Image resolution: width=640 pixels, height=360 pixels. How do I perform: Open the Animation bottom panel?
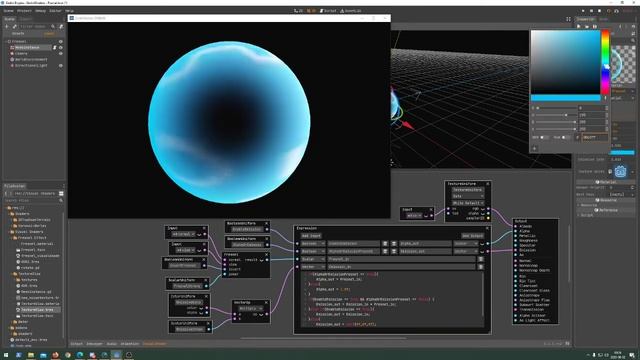(130, 344)
